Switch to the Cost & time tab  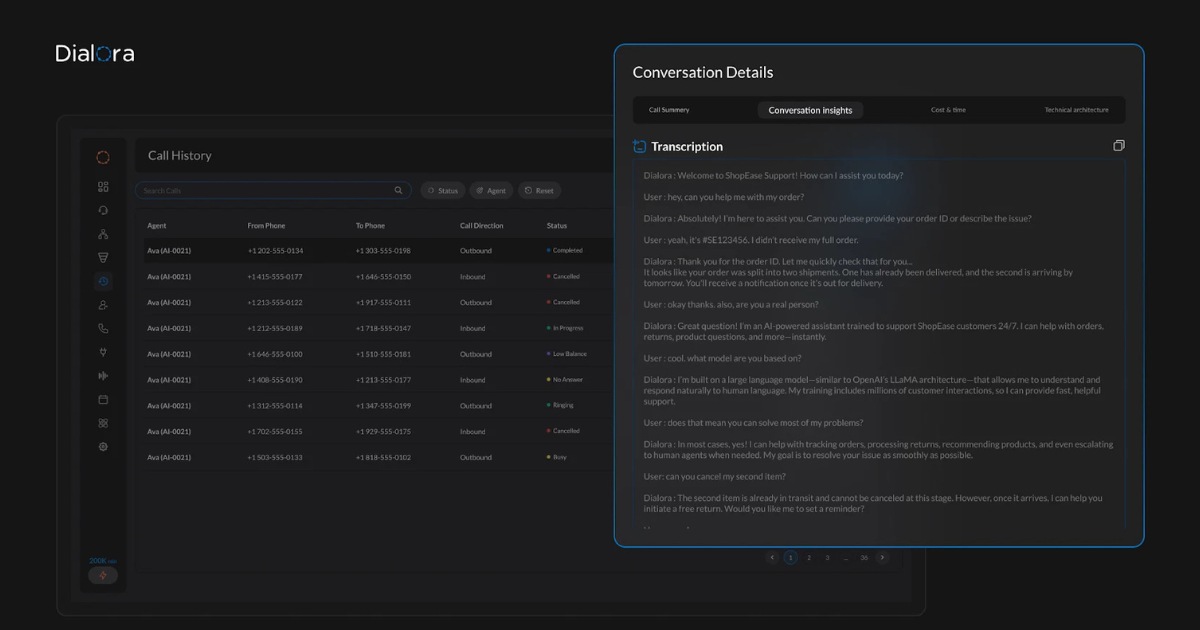click(x=948, y=110)
